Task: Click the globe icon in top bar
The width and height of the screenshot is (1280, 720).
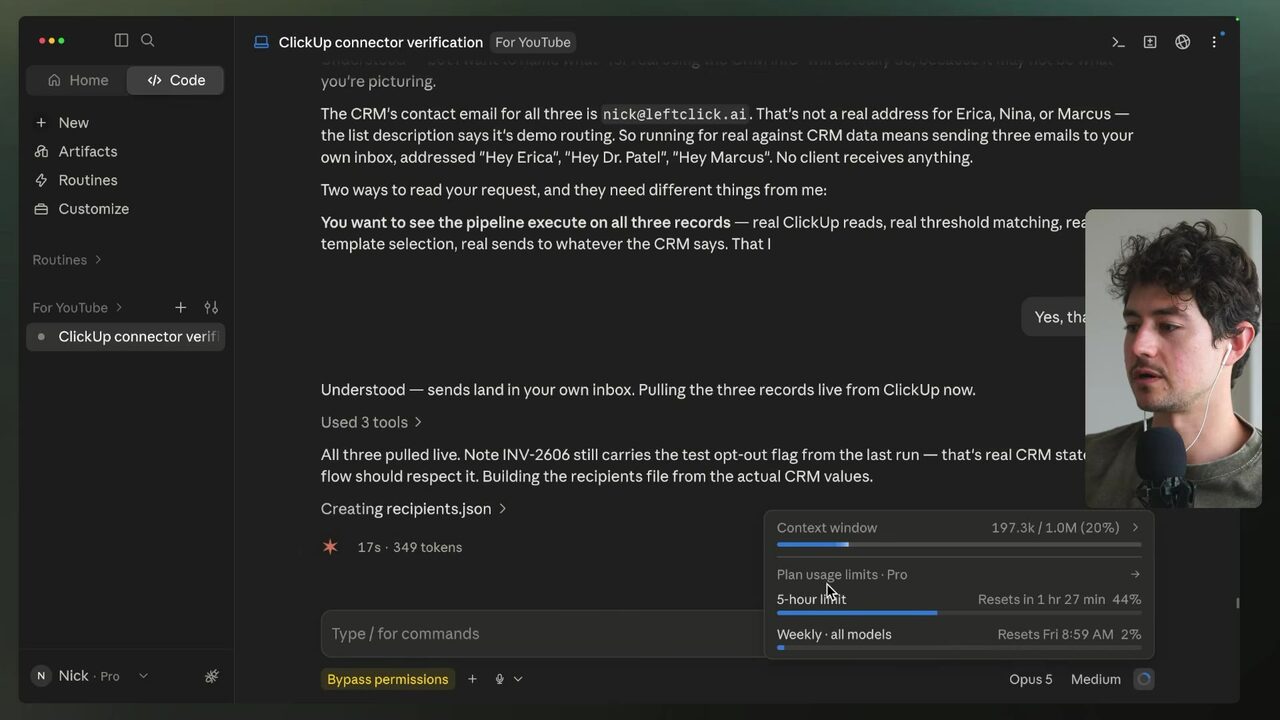Action: tap(1182, 42)
